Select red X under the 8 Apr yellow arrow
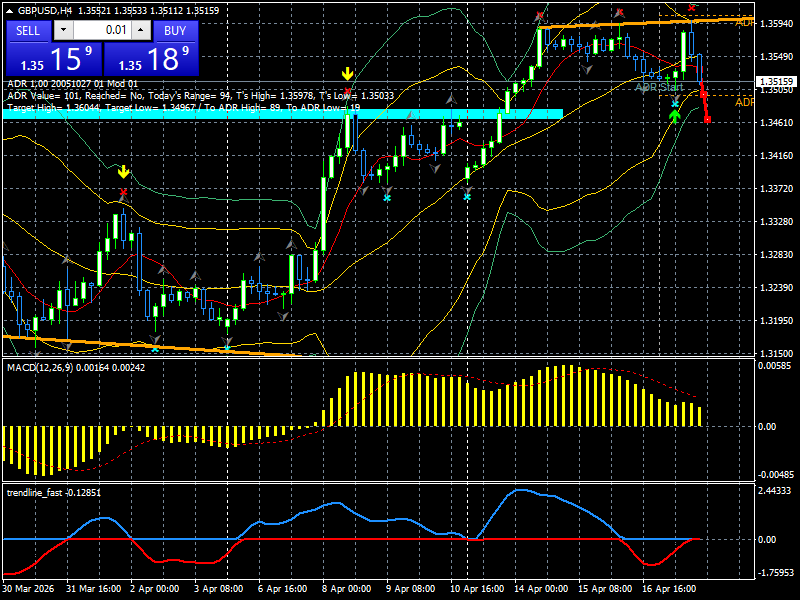The width and height of the screenshot is (800, 600). [x=347, y=92]
